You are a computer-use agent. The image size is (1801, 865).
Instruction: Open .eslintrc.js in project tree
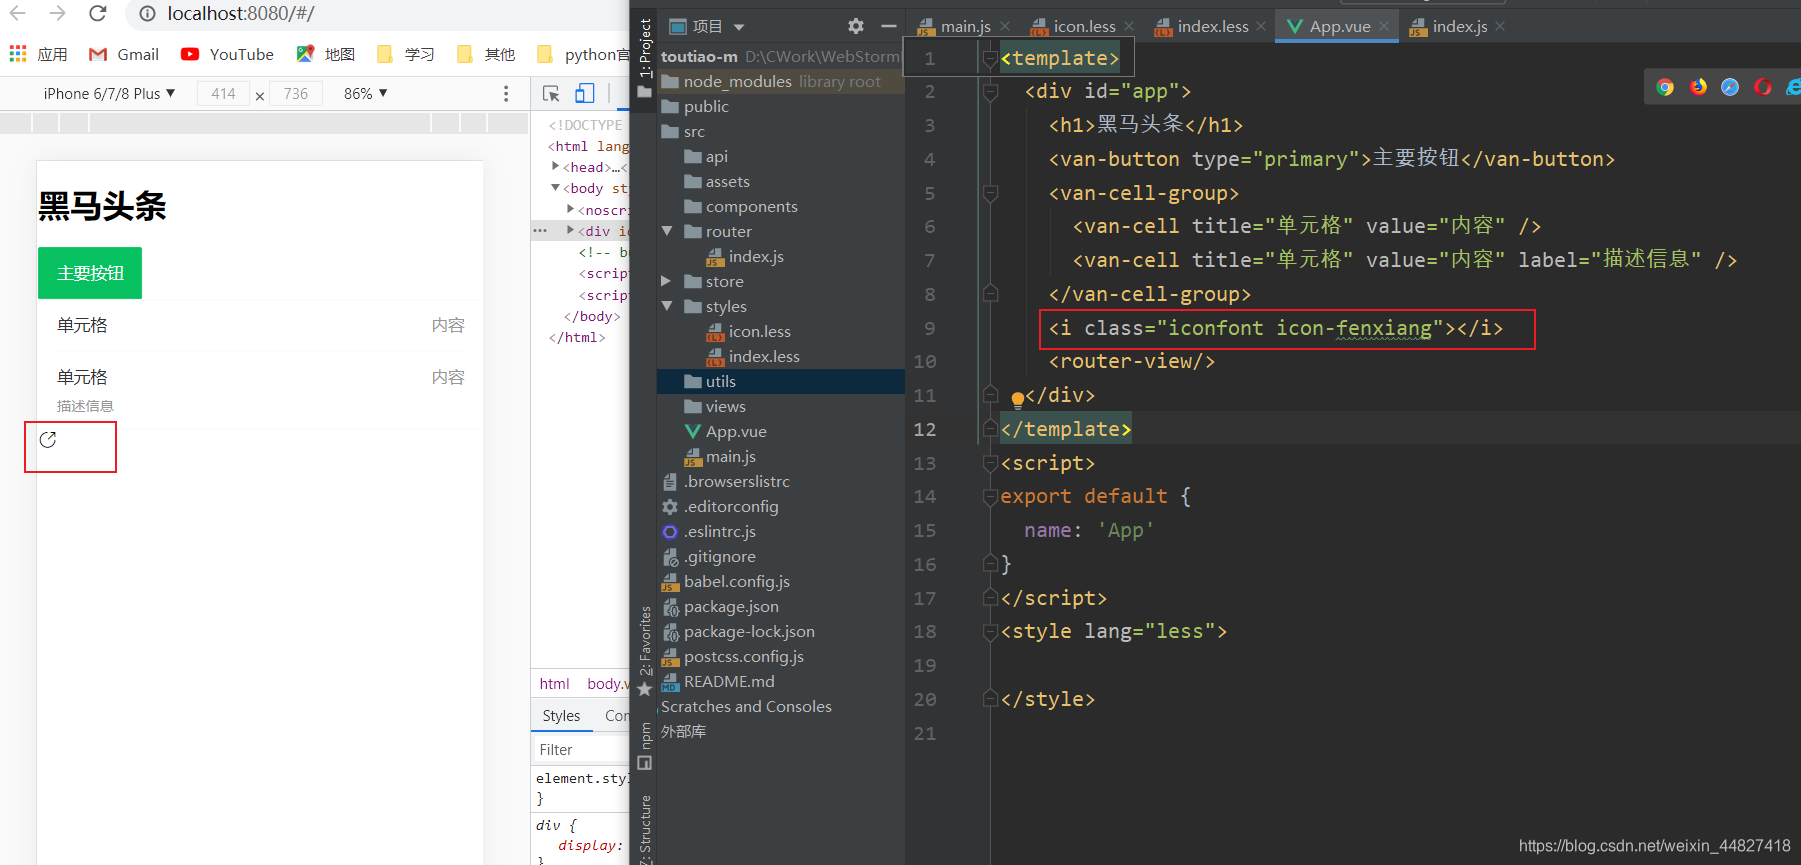point(719,531)
